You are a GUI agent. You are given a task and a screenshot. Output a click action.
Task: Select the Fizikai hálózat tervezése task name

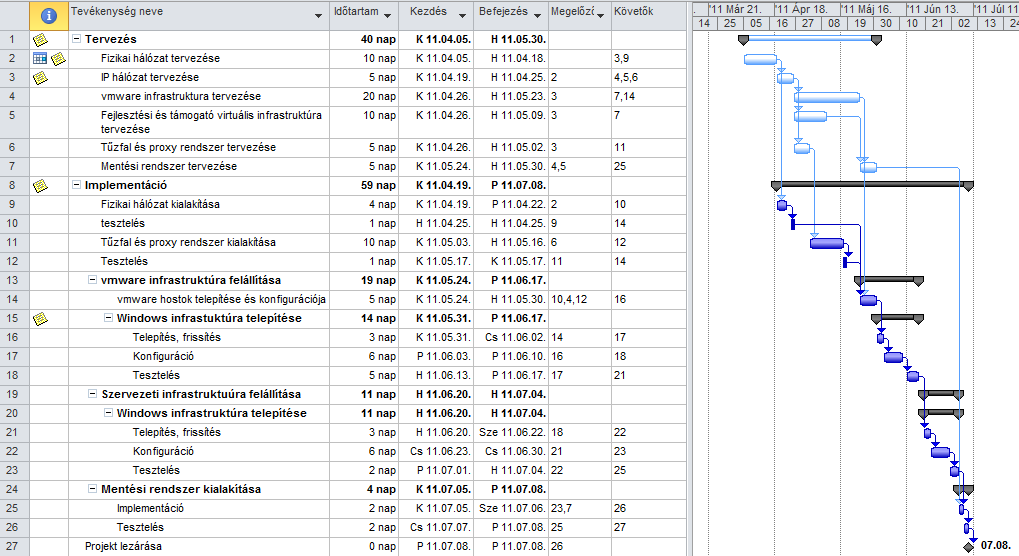tap(160, 58)
